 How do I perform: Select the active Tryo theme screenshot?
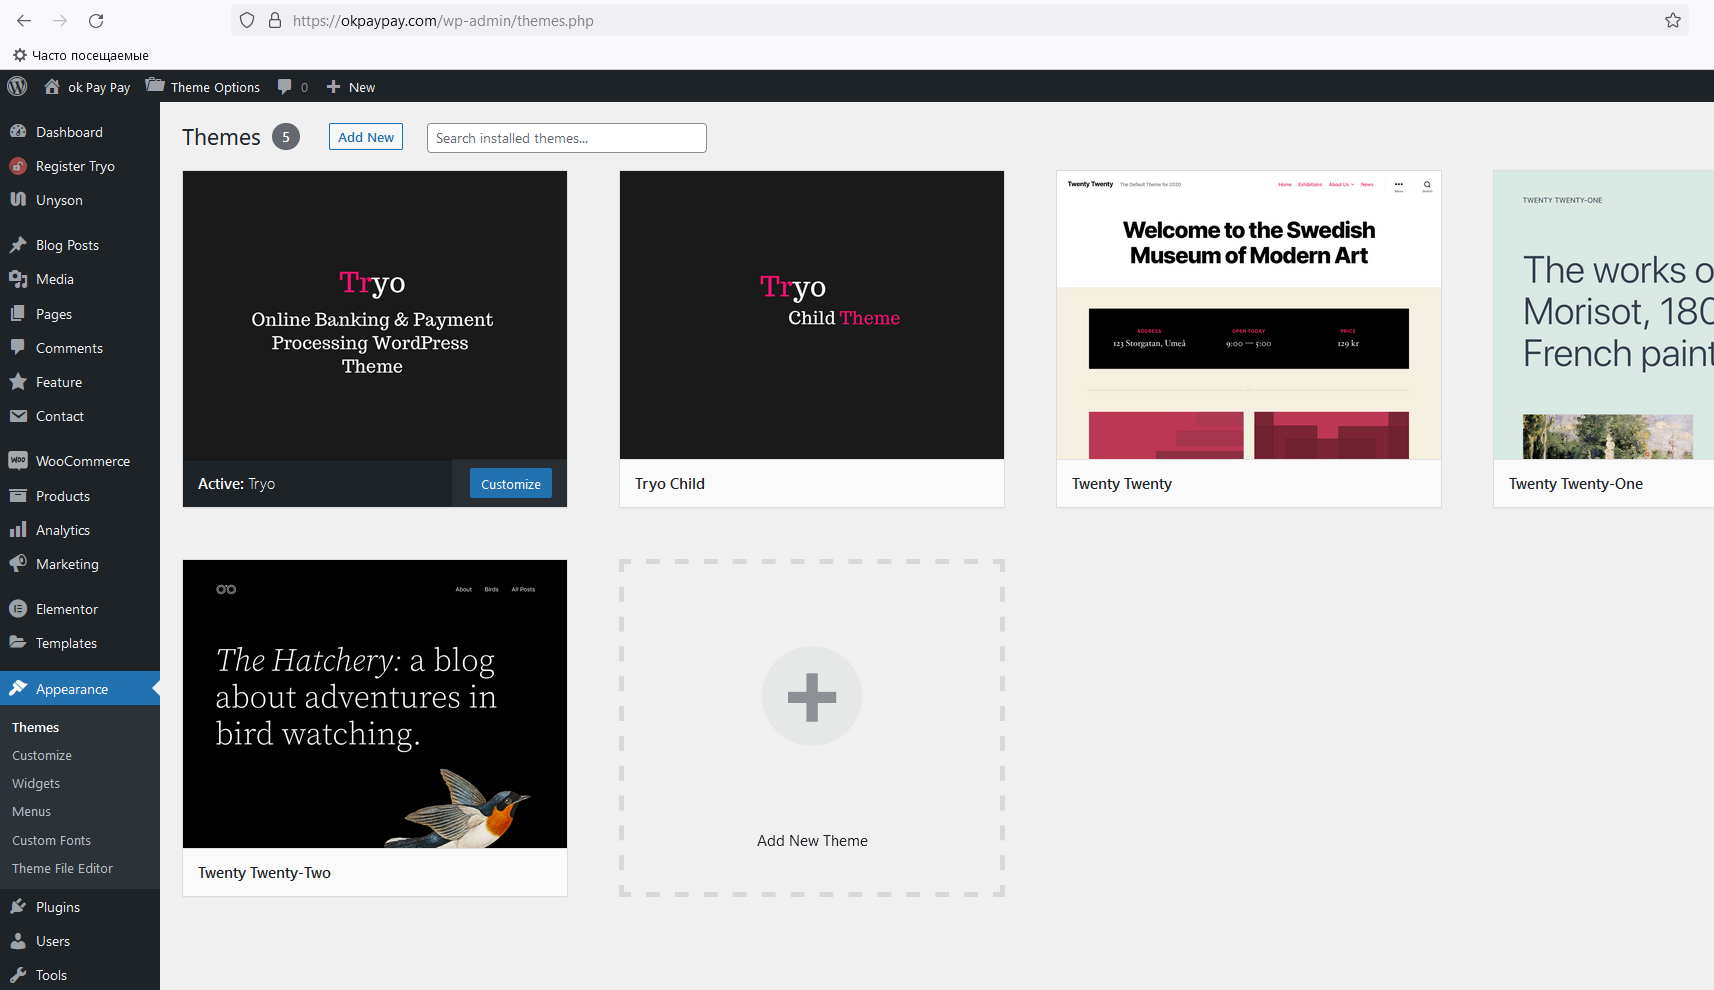pos(375,315)
